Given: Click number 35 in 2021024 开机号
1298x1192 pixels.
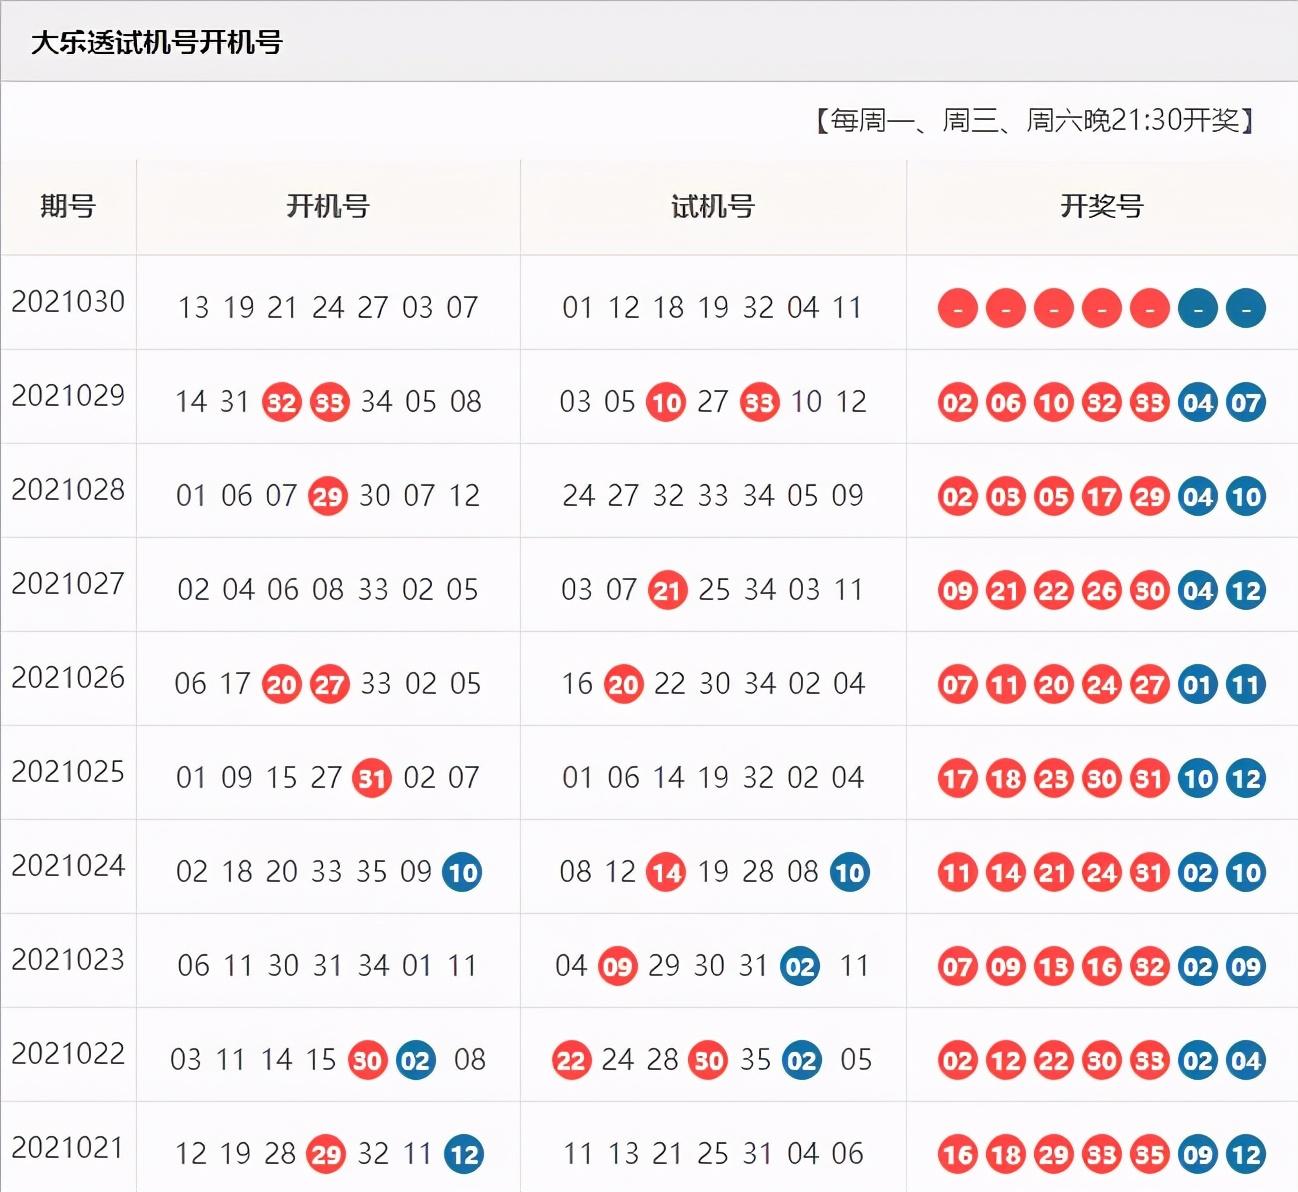Looking at the screenshot, I should pos(372,872).
